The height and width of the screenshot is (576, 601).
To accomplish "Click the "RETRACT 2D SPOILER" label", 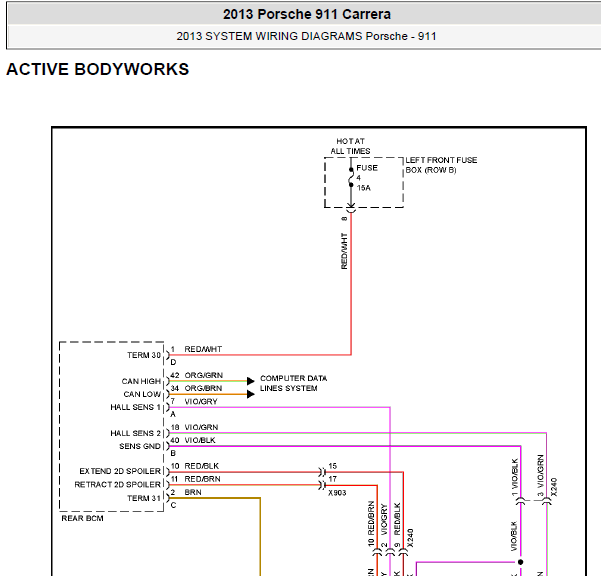I will tap(118, 484).
